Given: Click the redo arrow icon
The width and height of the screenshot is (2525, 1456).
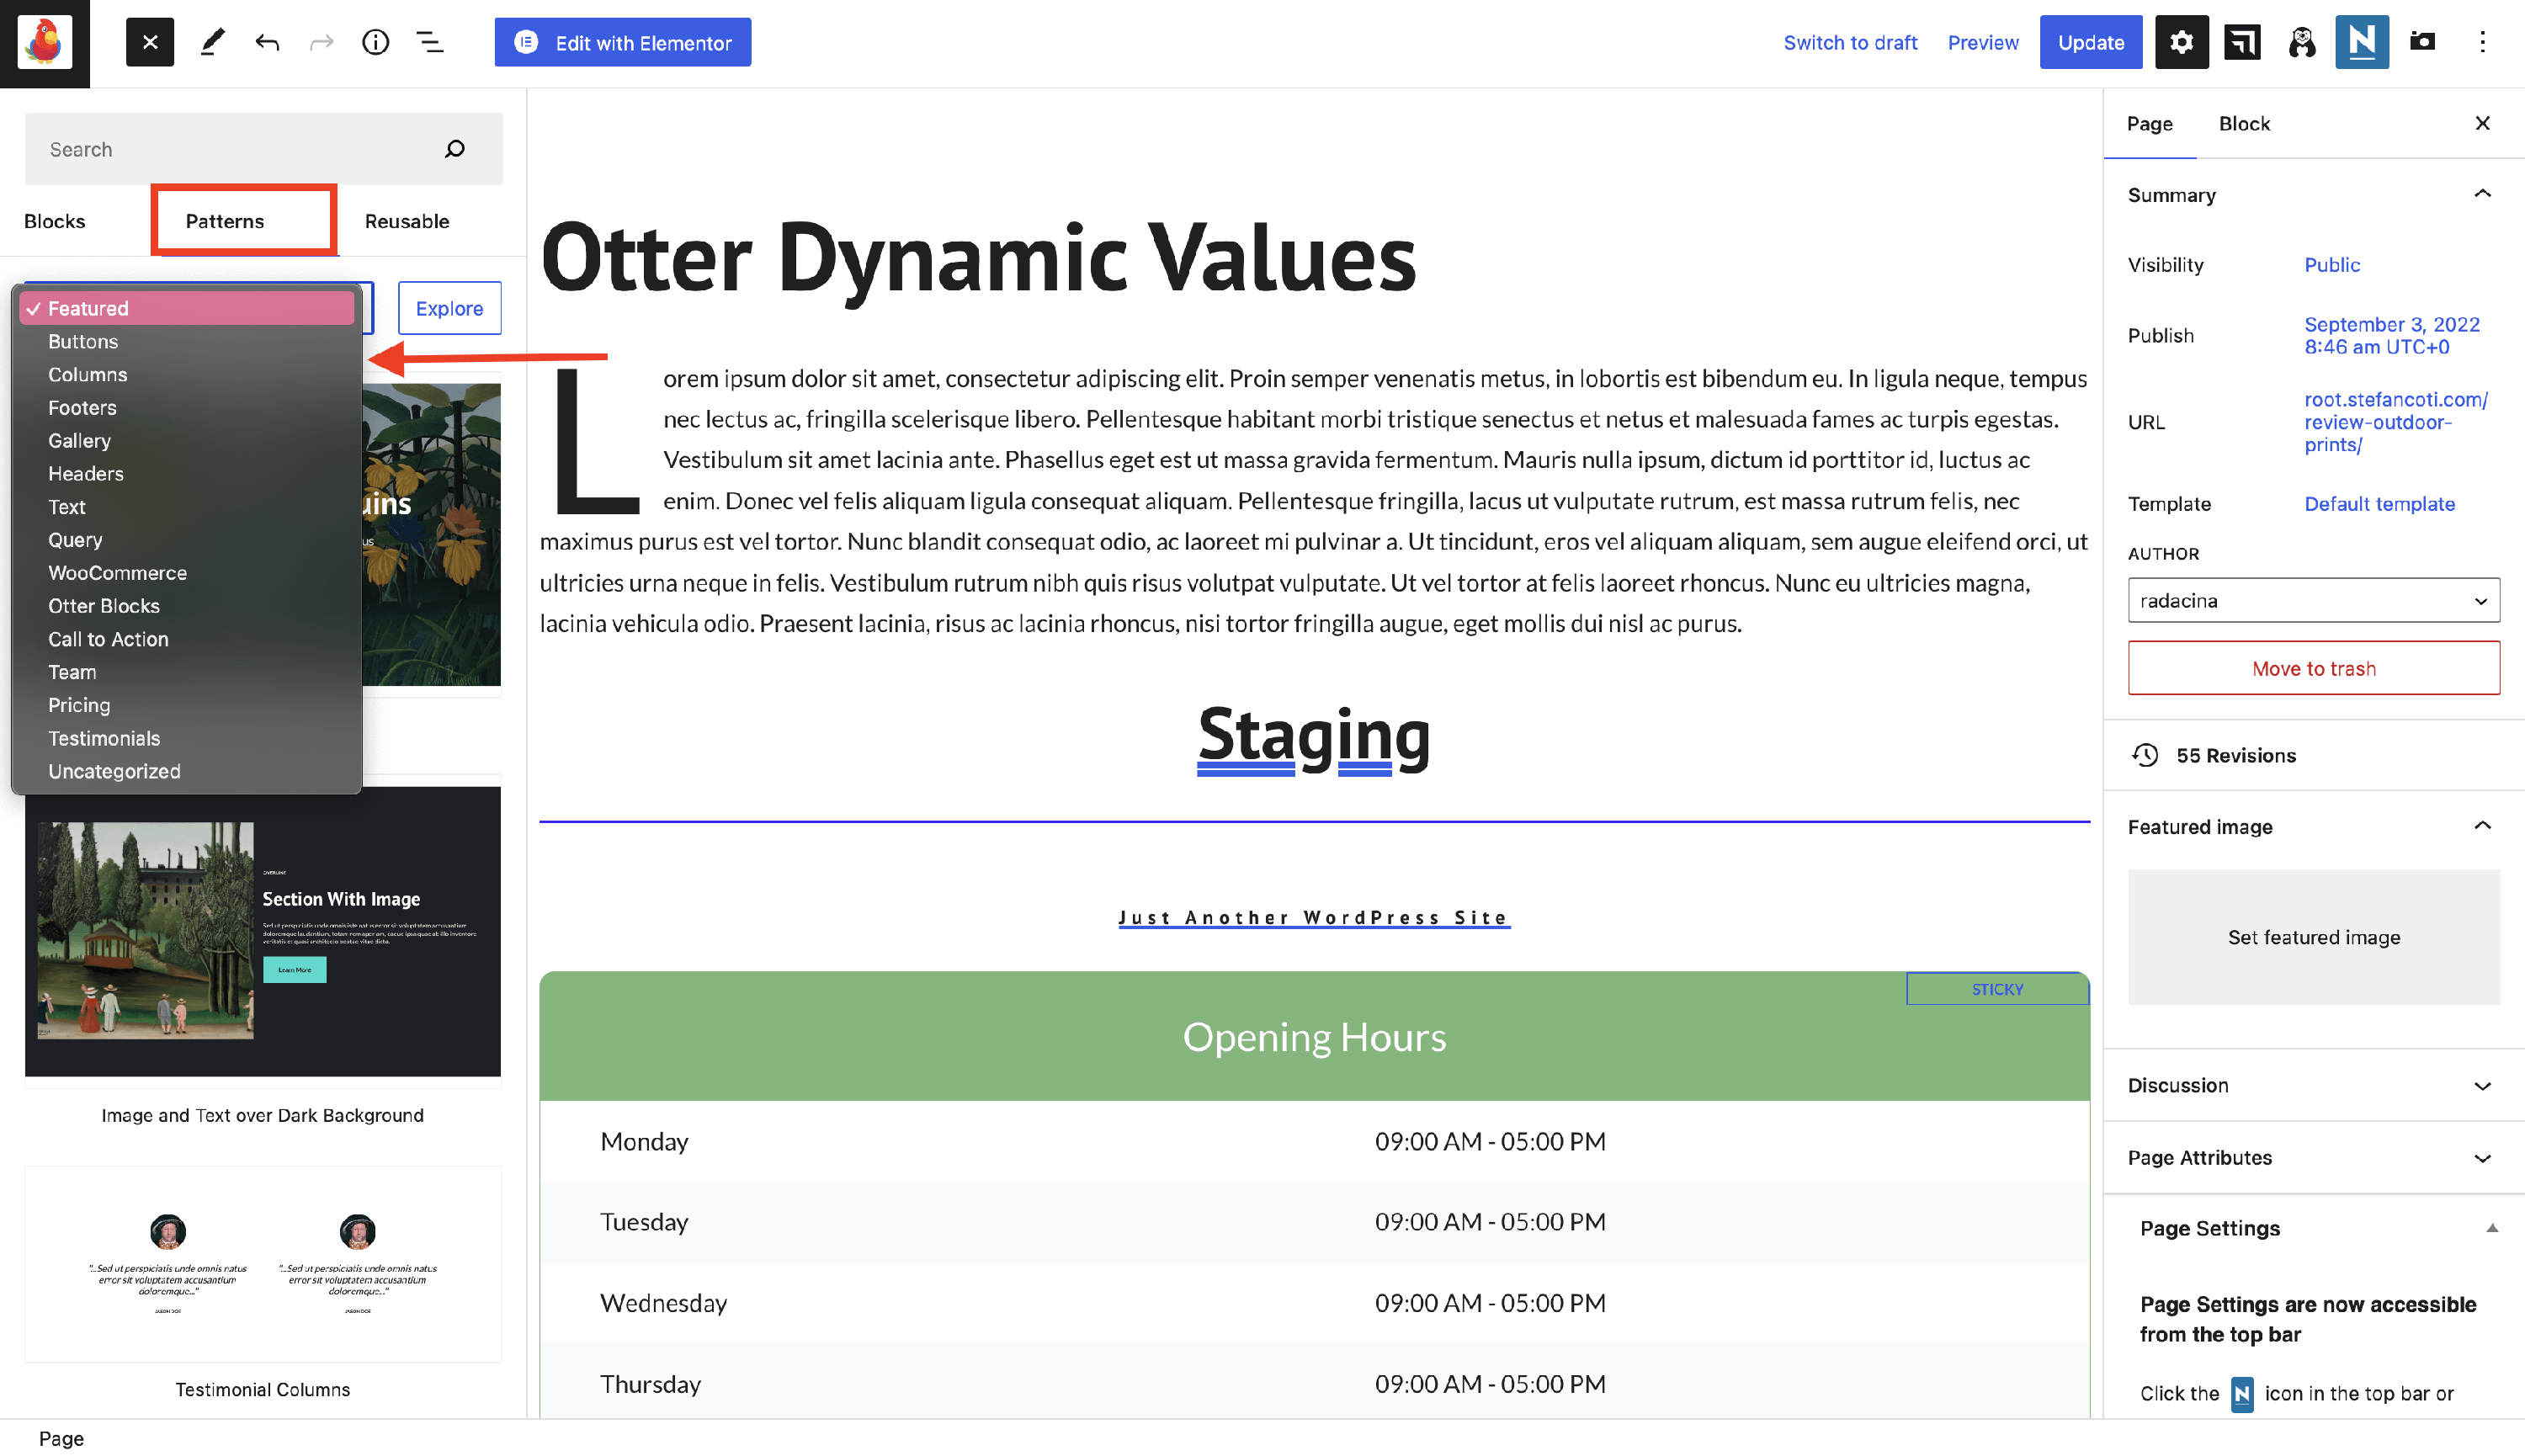Looking at the screenshot, I should coord(321,42).
